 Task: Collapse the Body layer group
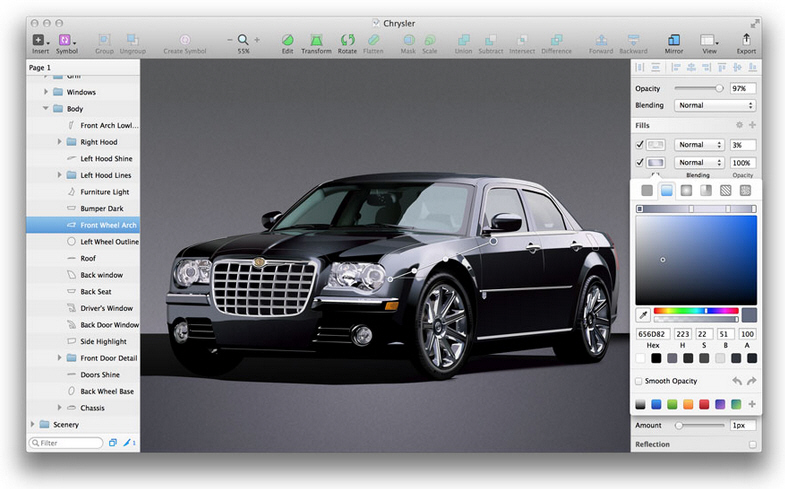(x=46, y=108)
